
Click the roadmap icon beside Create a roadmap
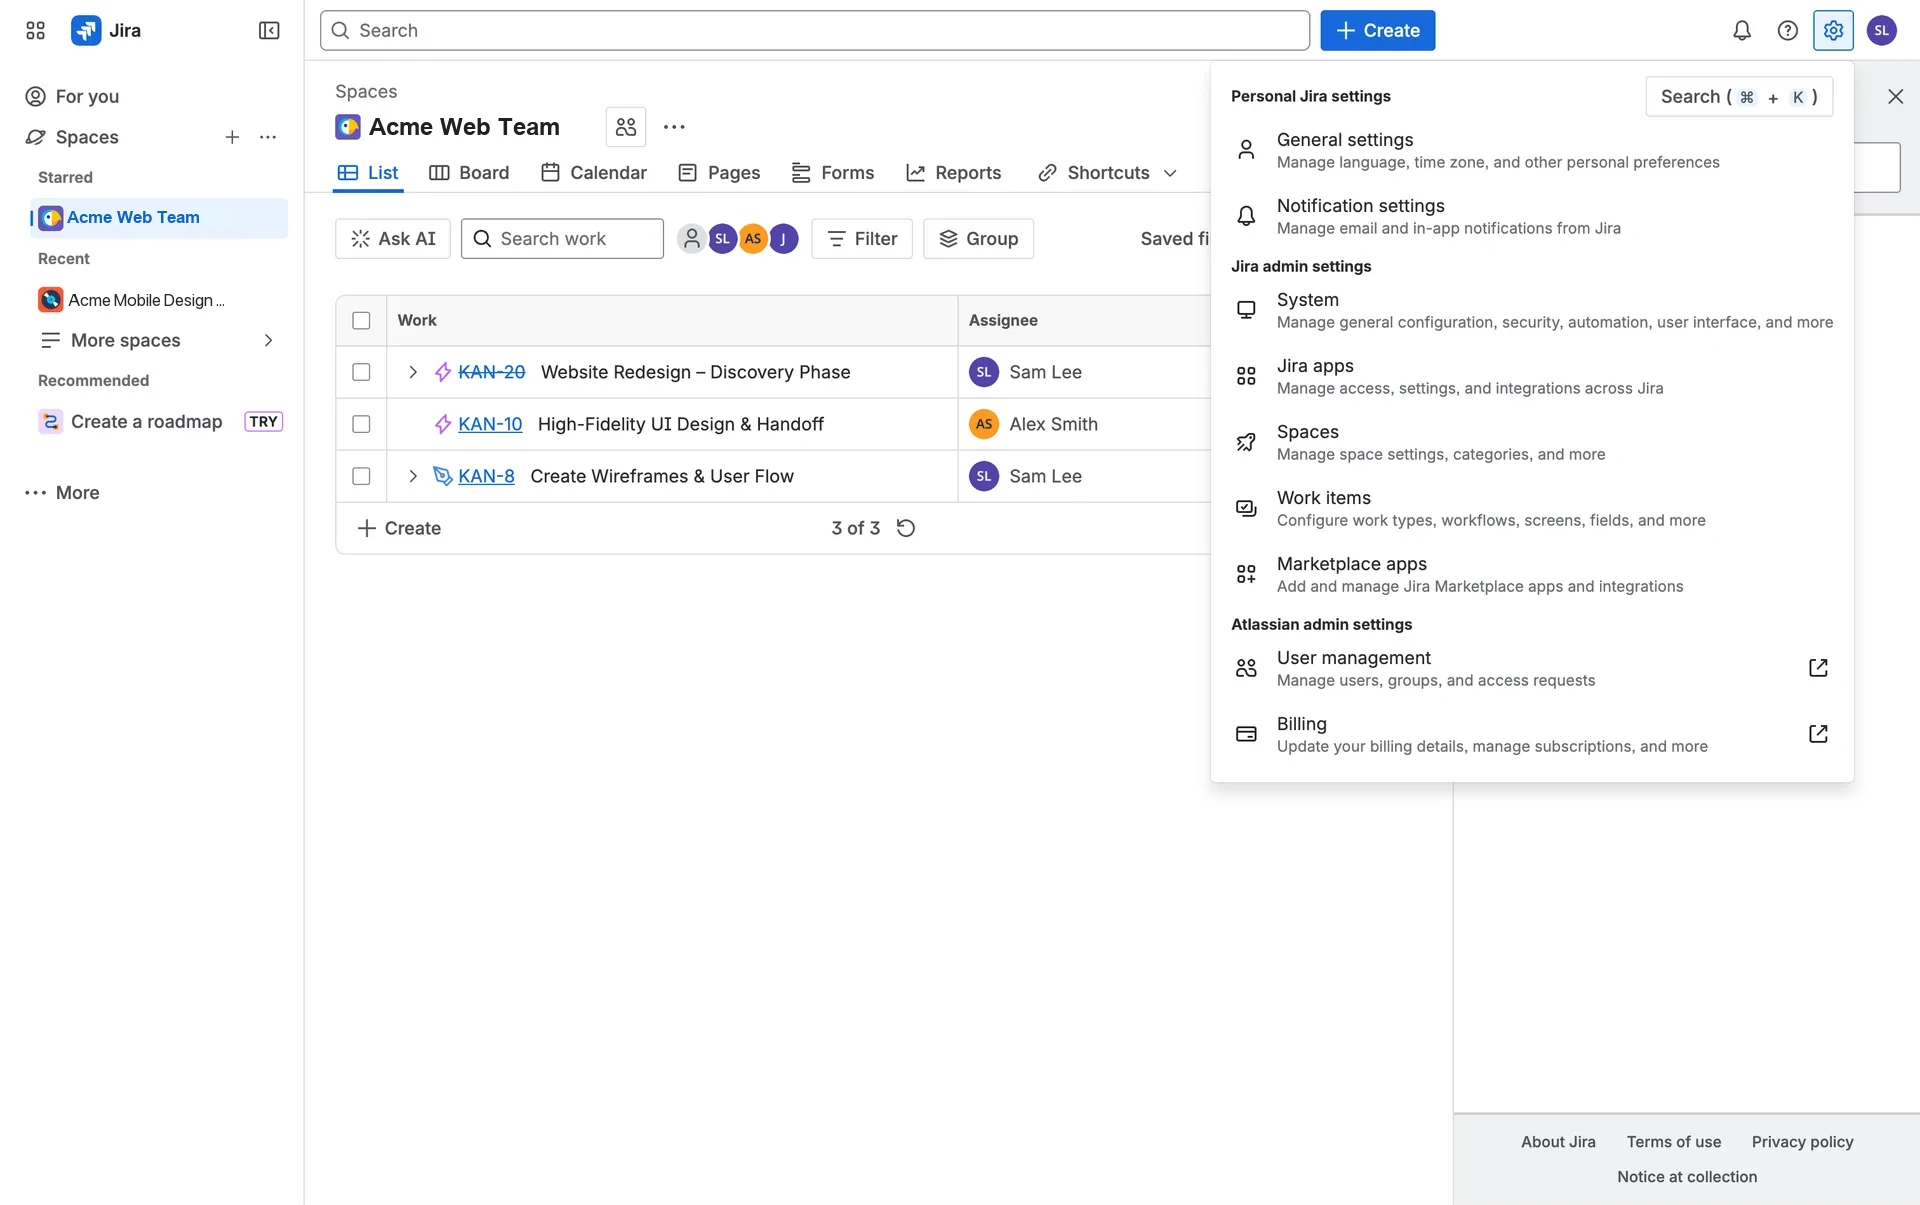(x=50, y=422)
